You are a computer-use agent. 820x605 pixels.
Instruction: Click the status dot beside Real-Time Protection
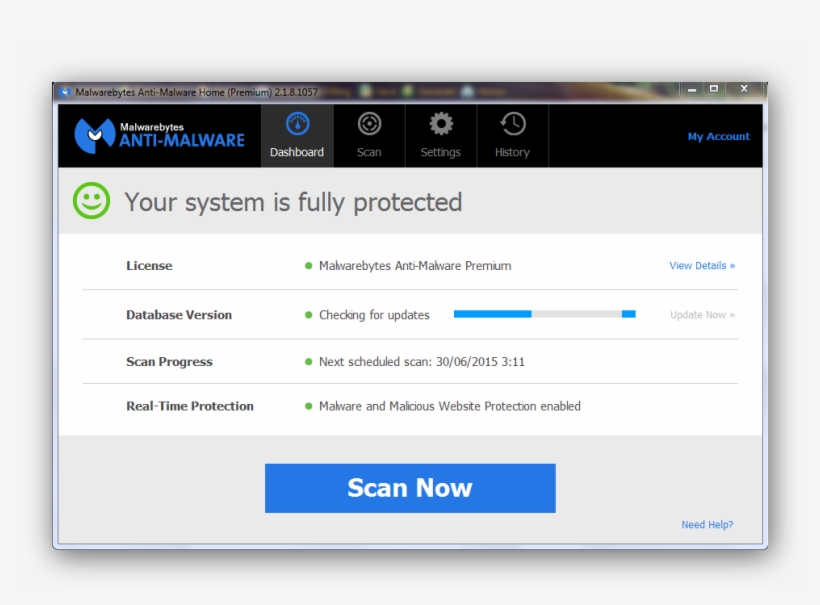pyautogui.click(x=310, y=407)
